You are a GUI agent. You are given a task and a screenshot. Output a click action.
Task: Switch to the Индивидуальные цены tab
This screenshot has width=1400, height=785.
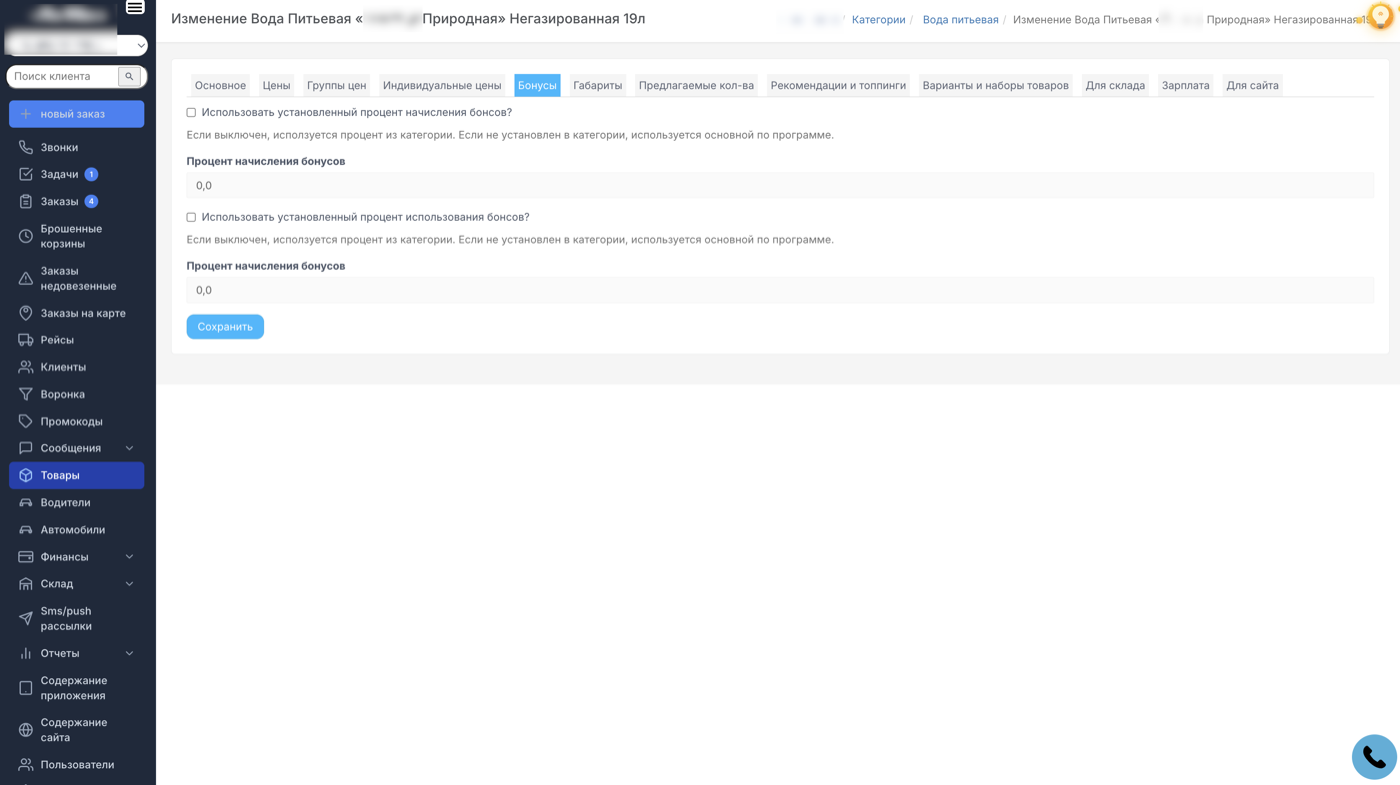pyautogui.click(x=441, y=85)
